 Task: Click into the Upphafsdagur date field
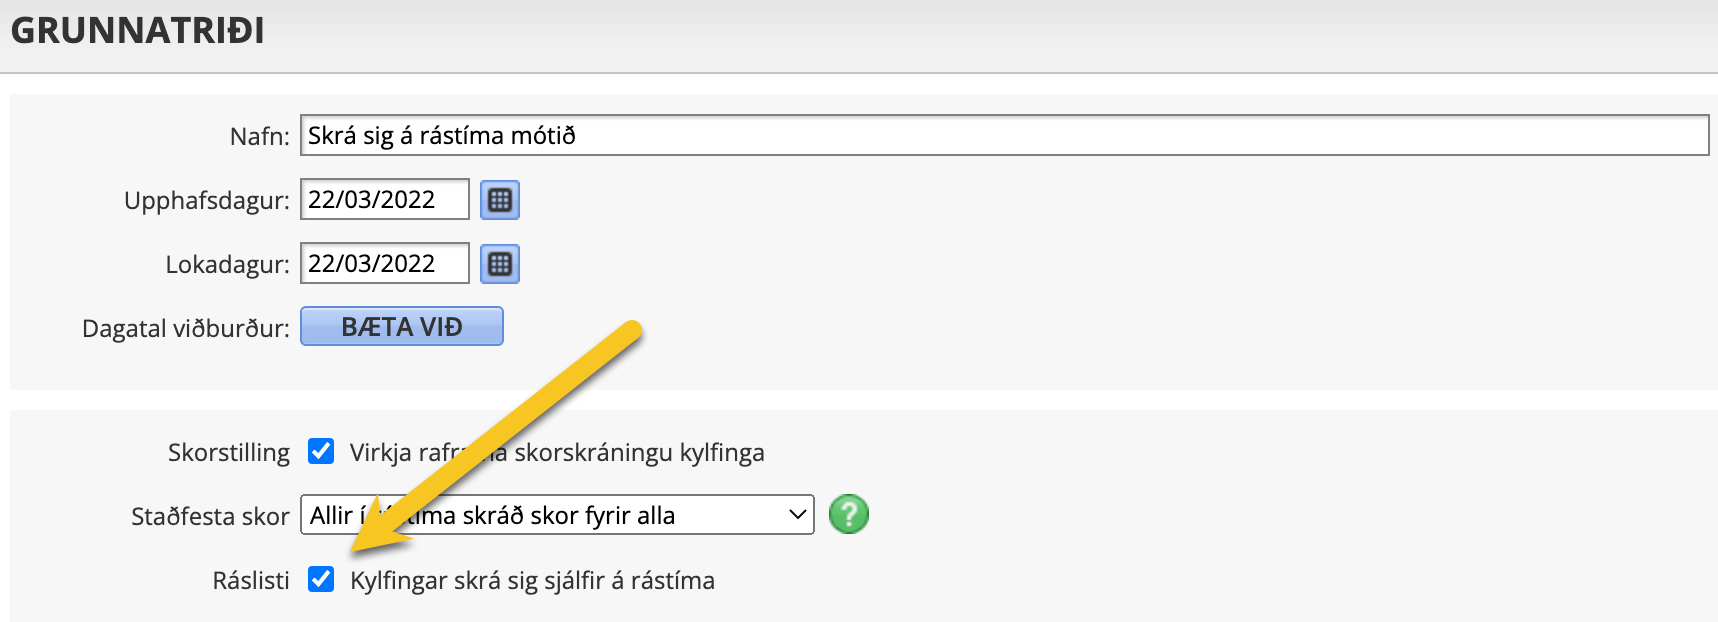[x=385, y=199]
